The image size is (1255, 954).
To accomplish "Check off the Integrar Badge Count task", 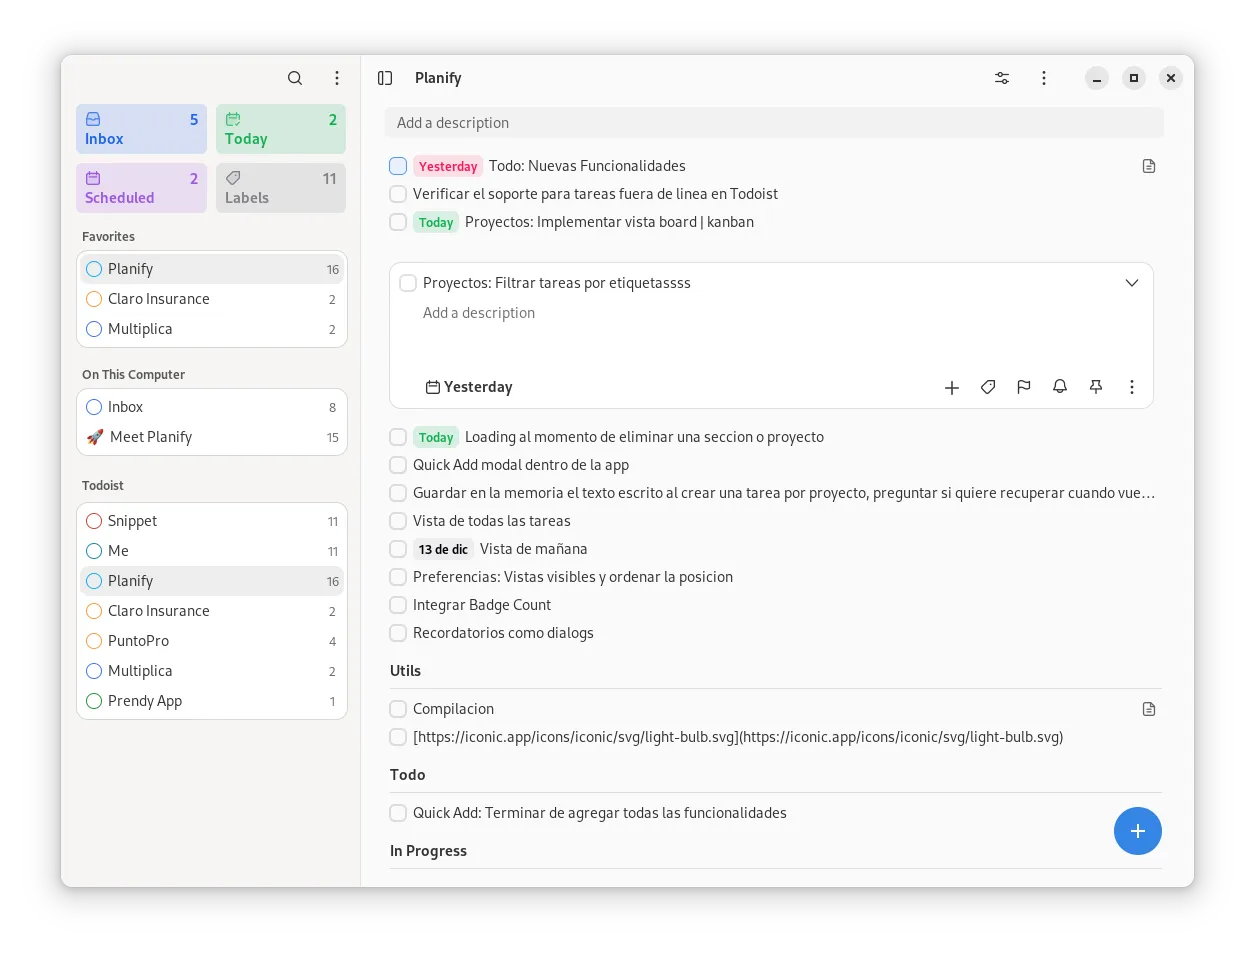I will 398,605.
